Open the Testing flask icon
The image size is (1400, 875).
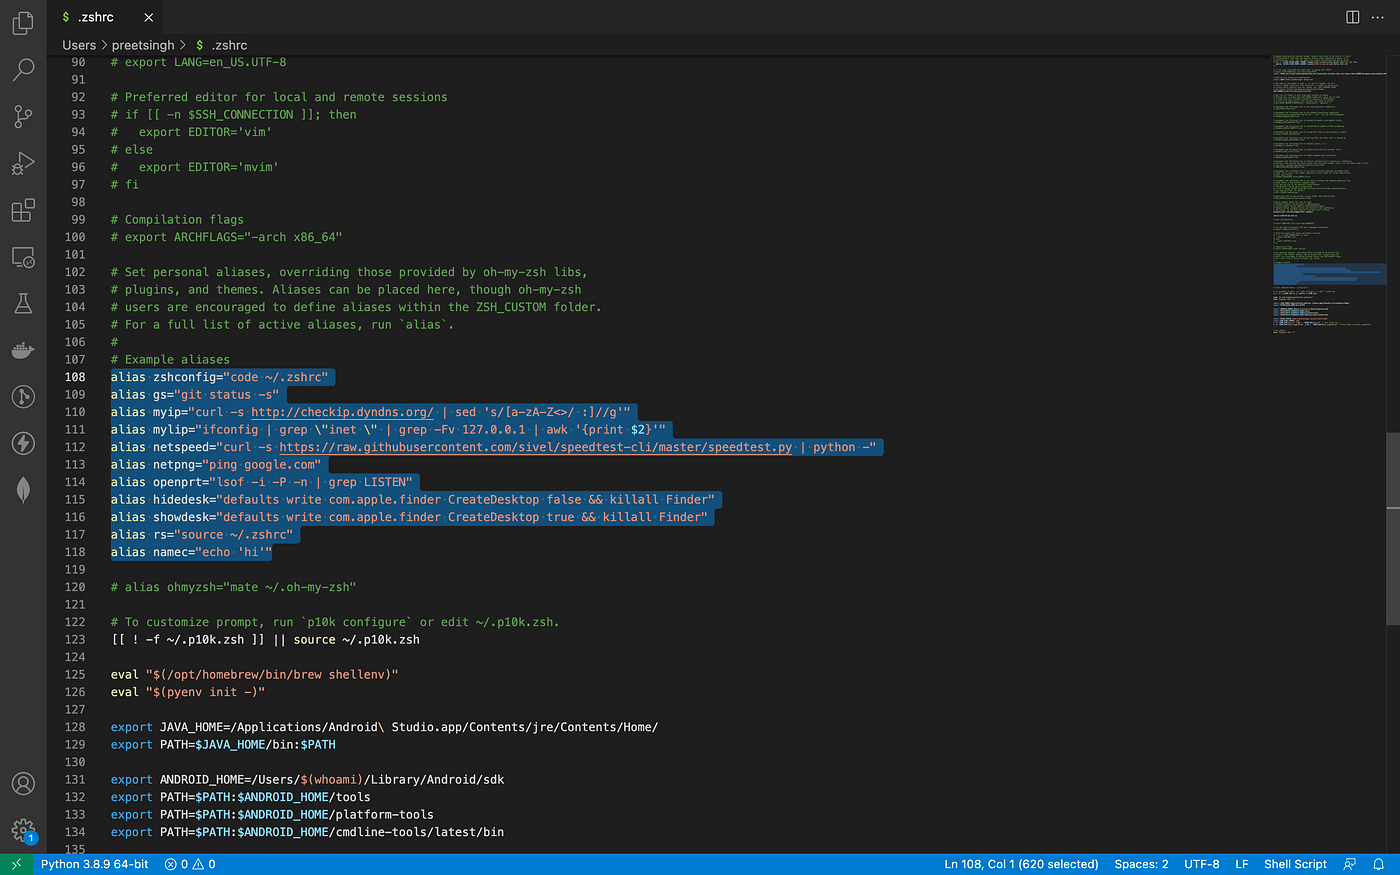23,303
